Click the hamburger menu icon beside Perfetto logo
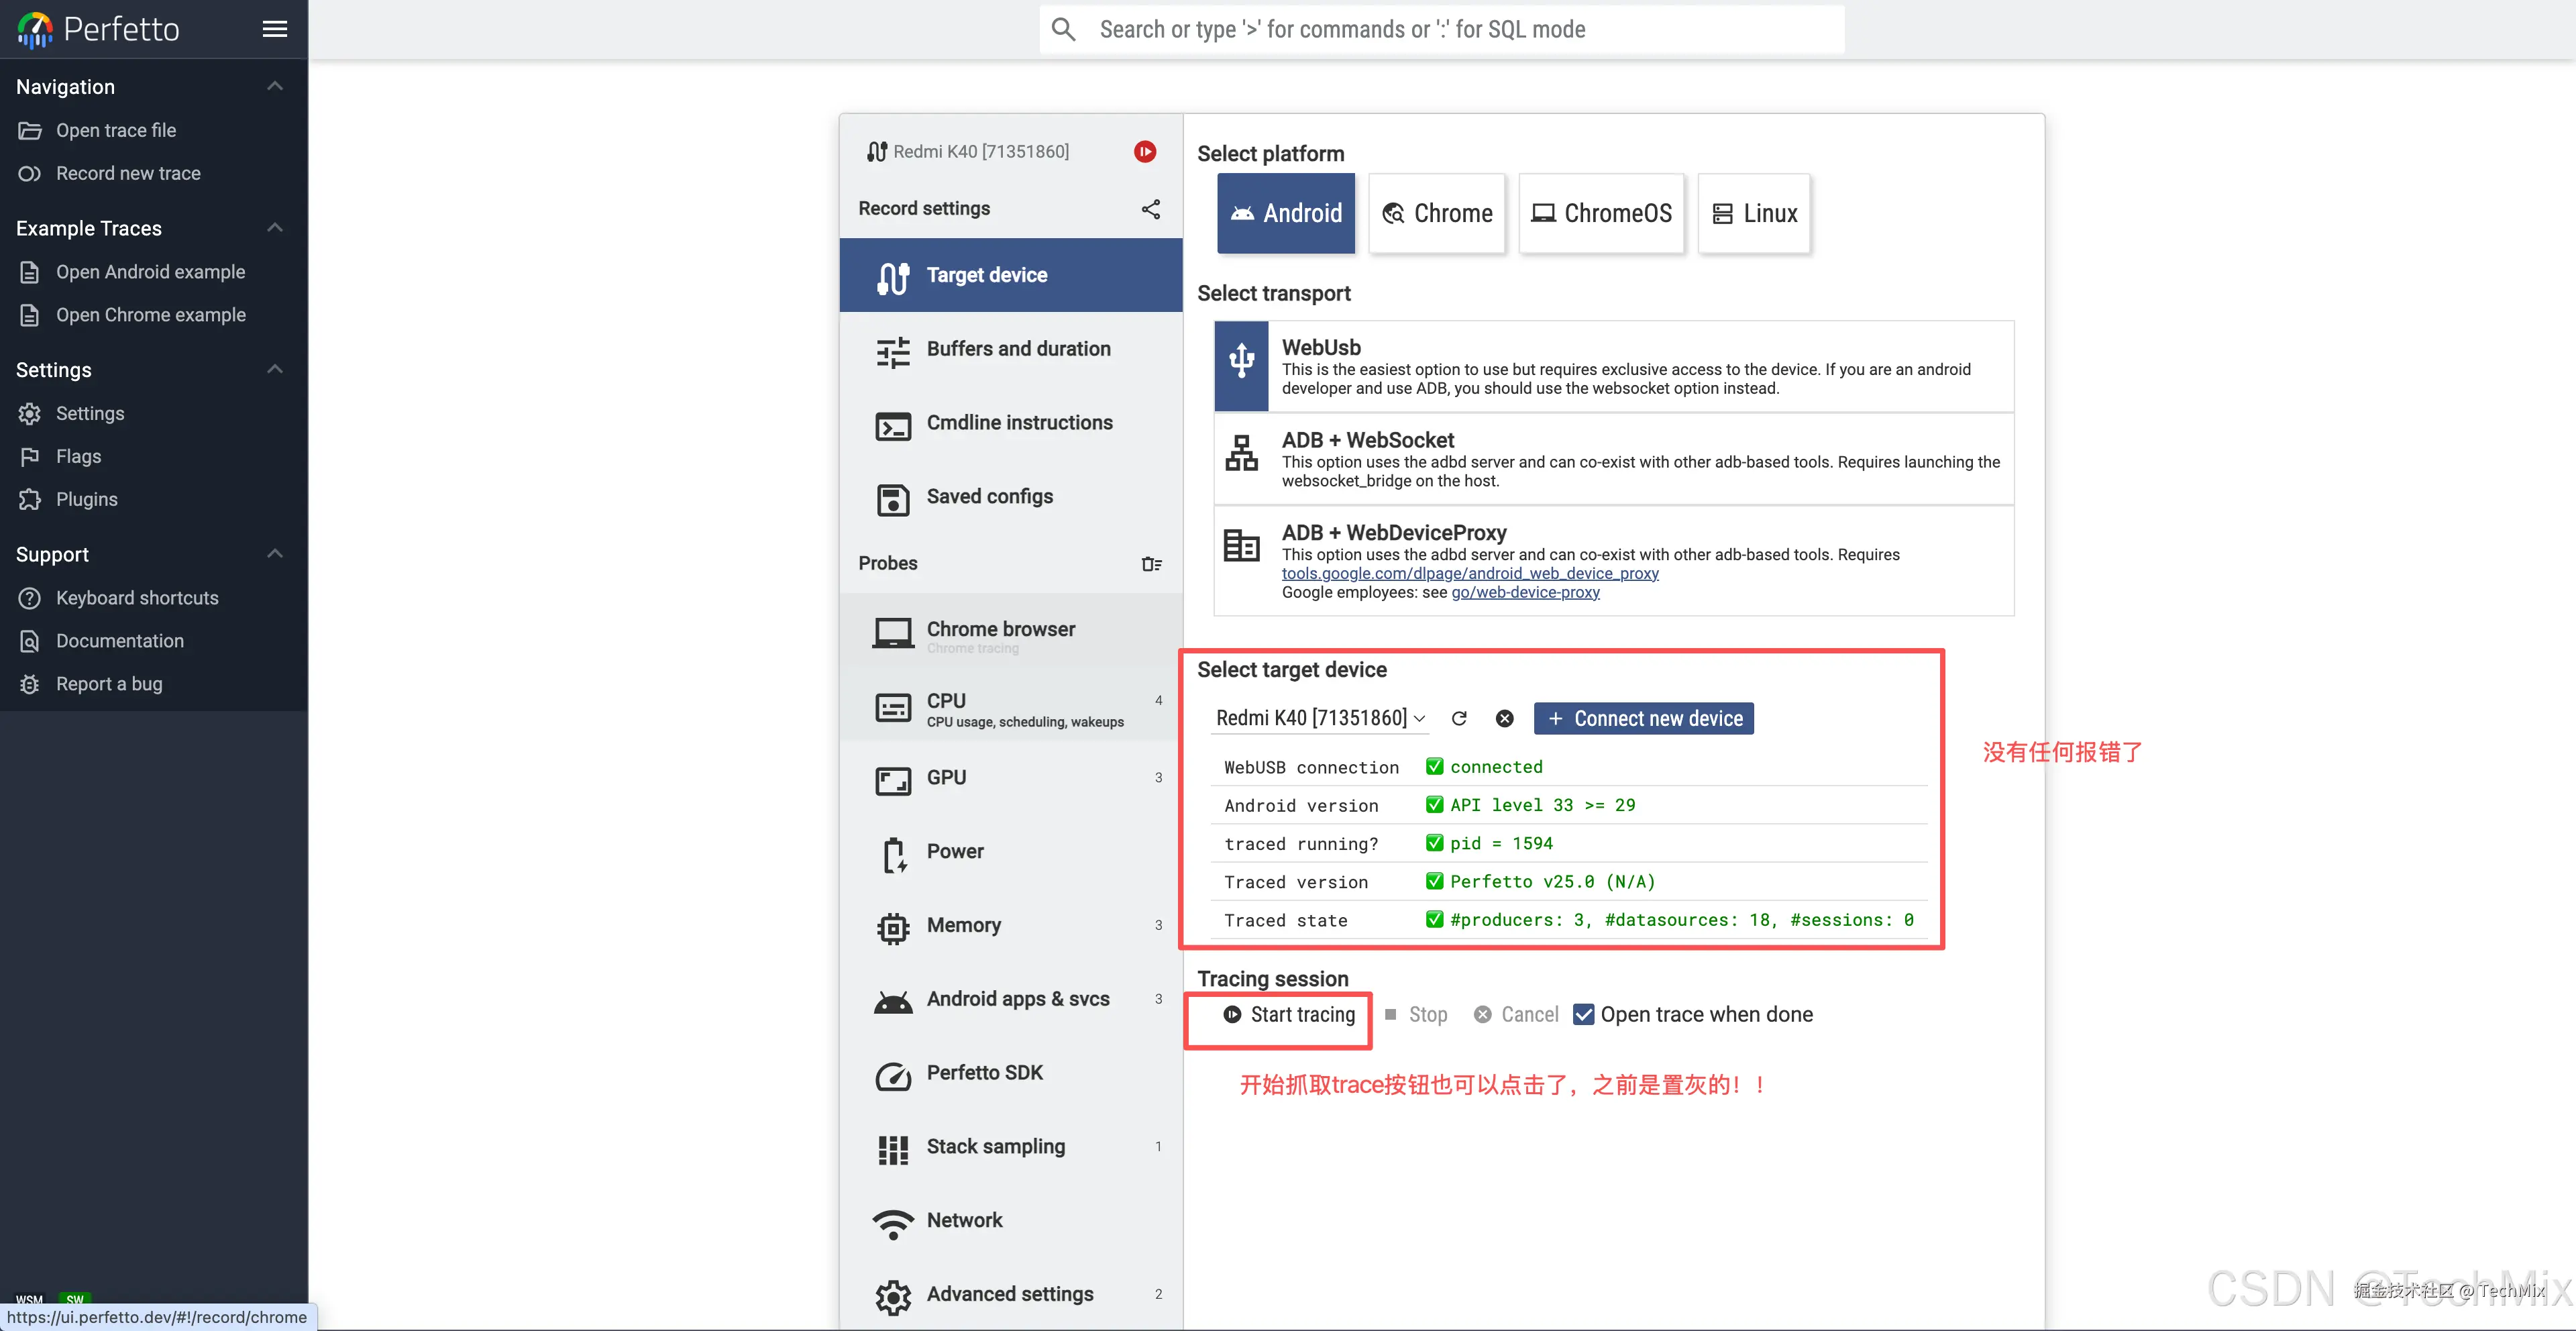 pyautogui.click(x=275, y=29)
